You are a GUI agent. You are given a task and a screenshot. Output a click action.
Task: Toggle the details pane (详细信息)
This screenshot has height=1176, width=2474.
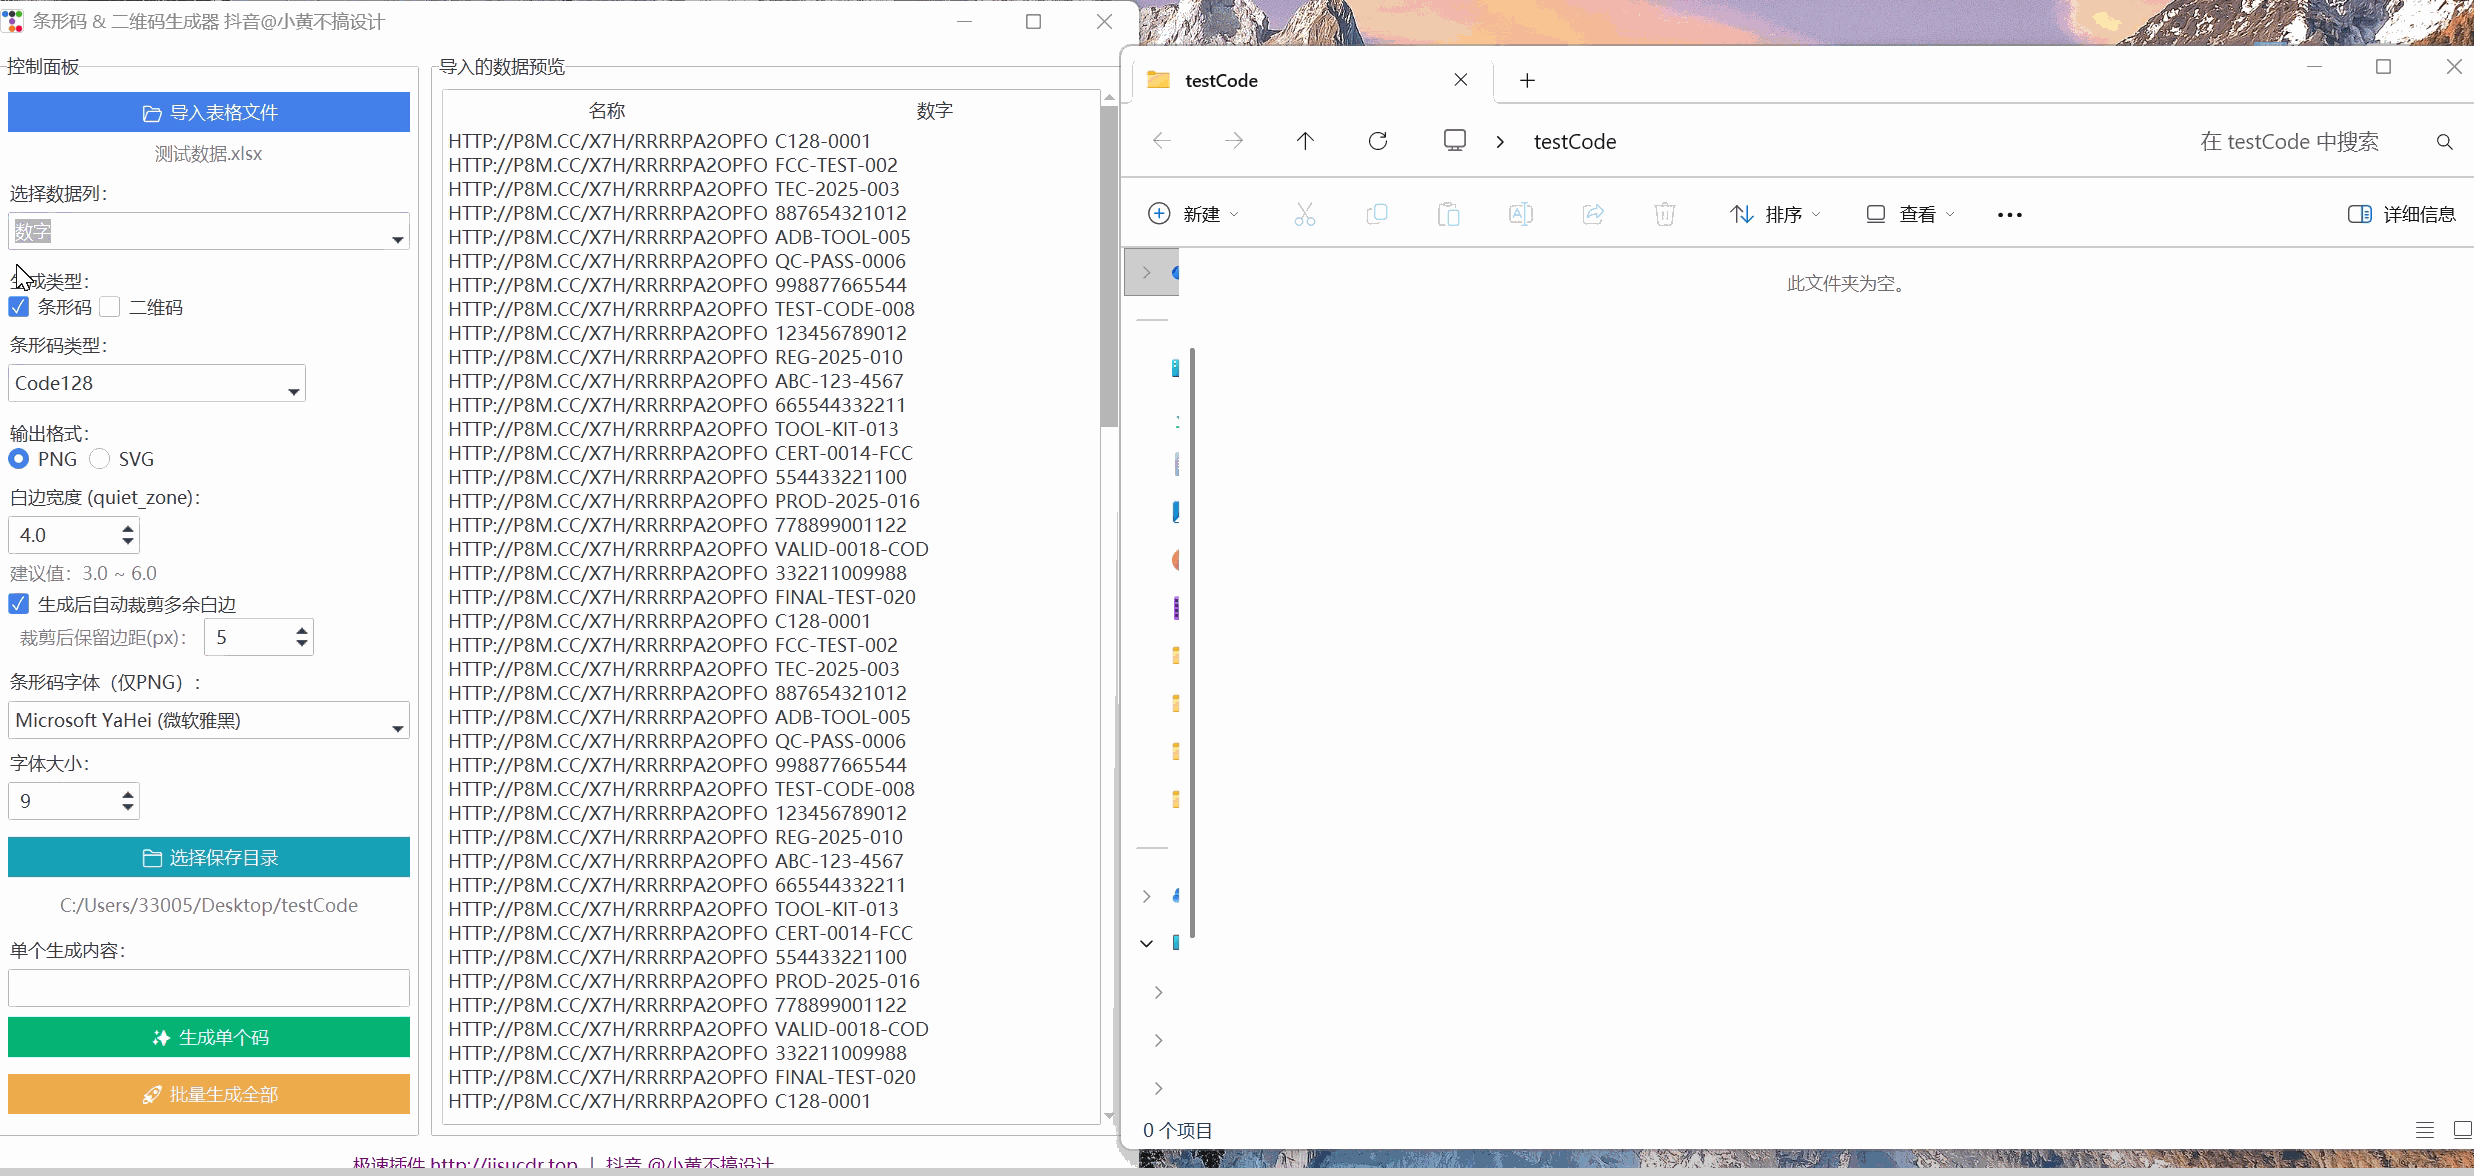[x=2401, y=214]
